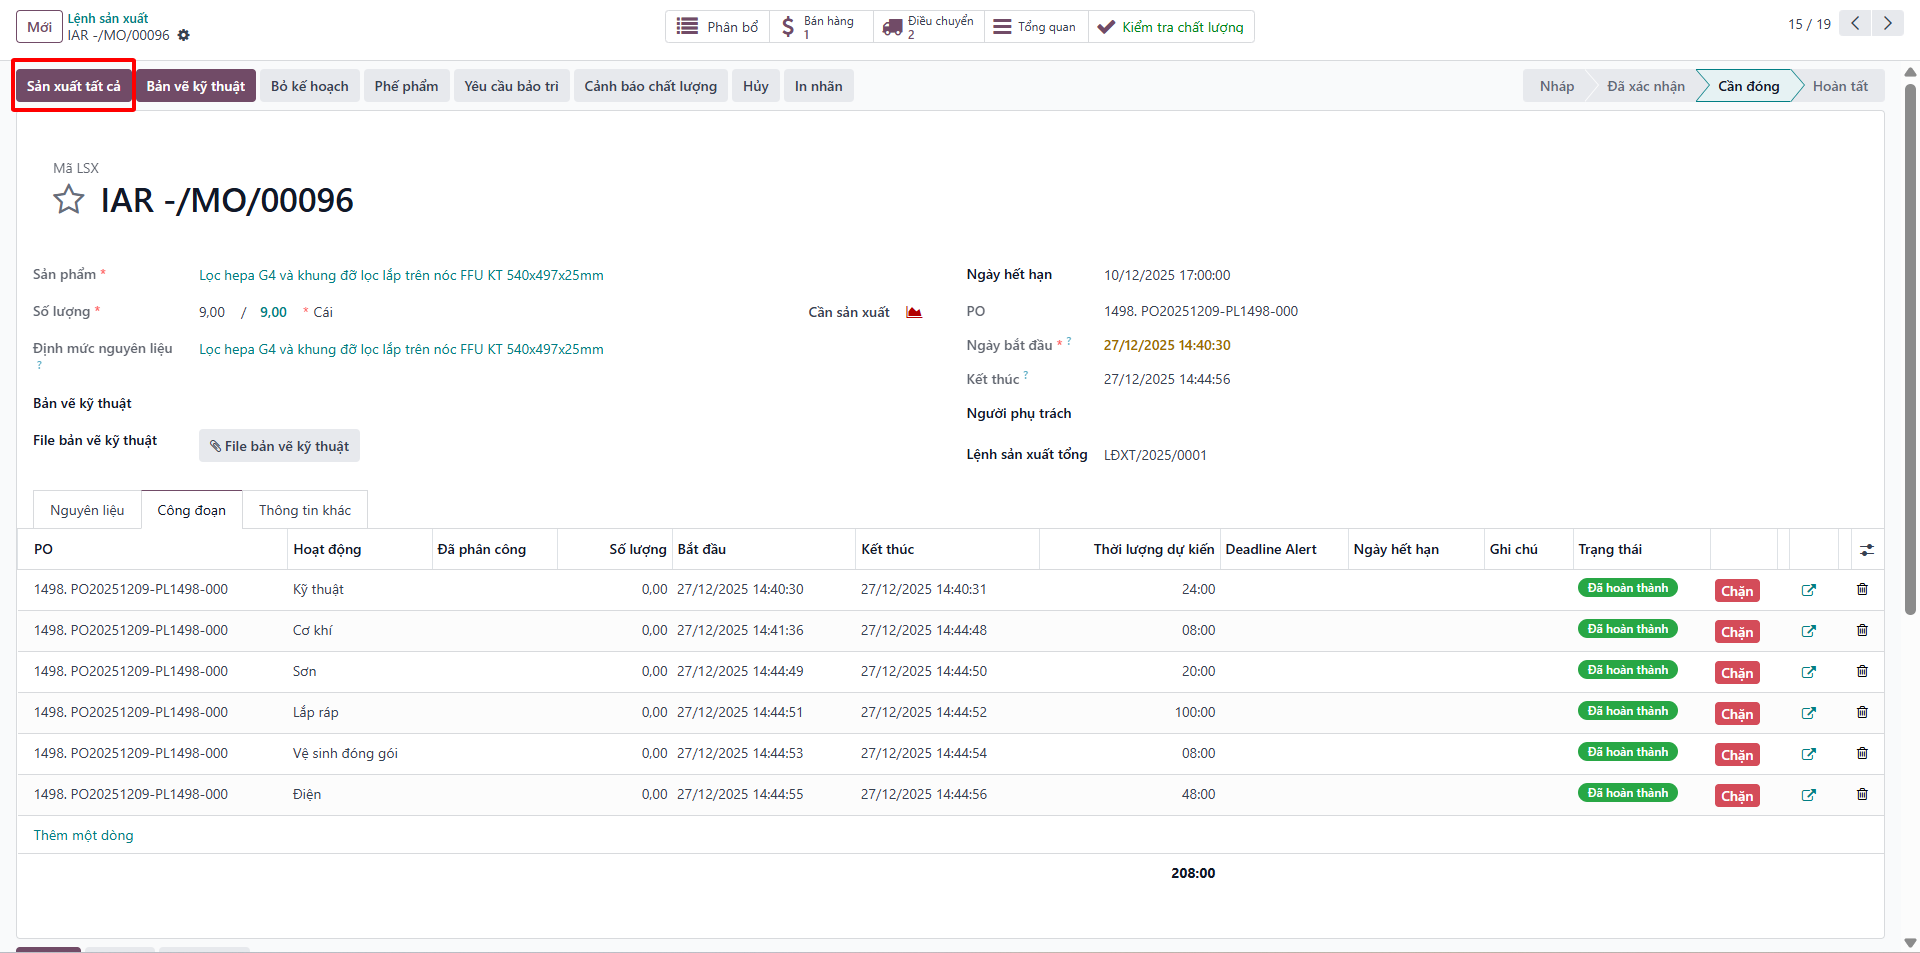Go to the next record arrow
The image size is (1920, 953).
tap(1887, 24)
